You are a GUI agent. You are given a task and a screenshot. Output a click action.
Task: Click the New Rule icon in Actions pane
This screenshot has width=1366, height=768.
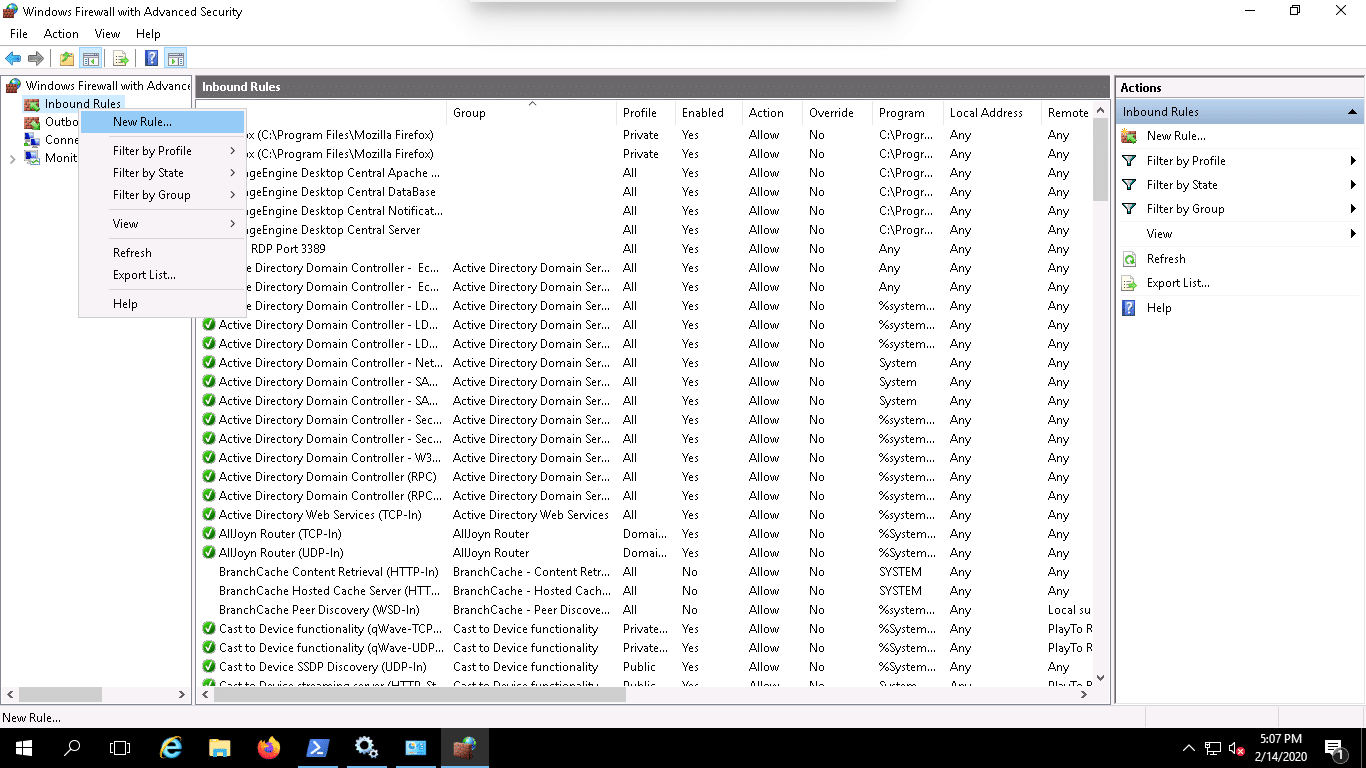tap(1129, 136)
